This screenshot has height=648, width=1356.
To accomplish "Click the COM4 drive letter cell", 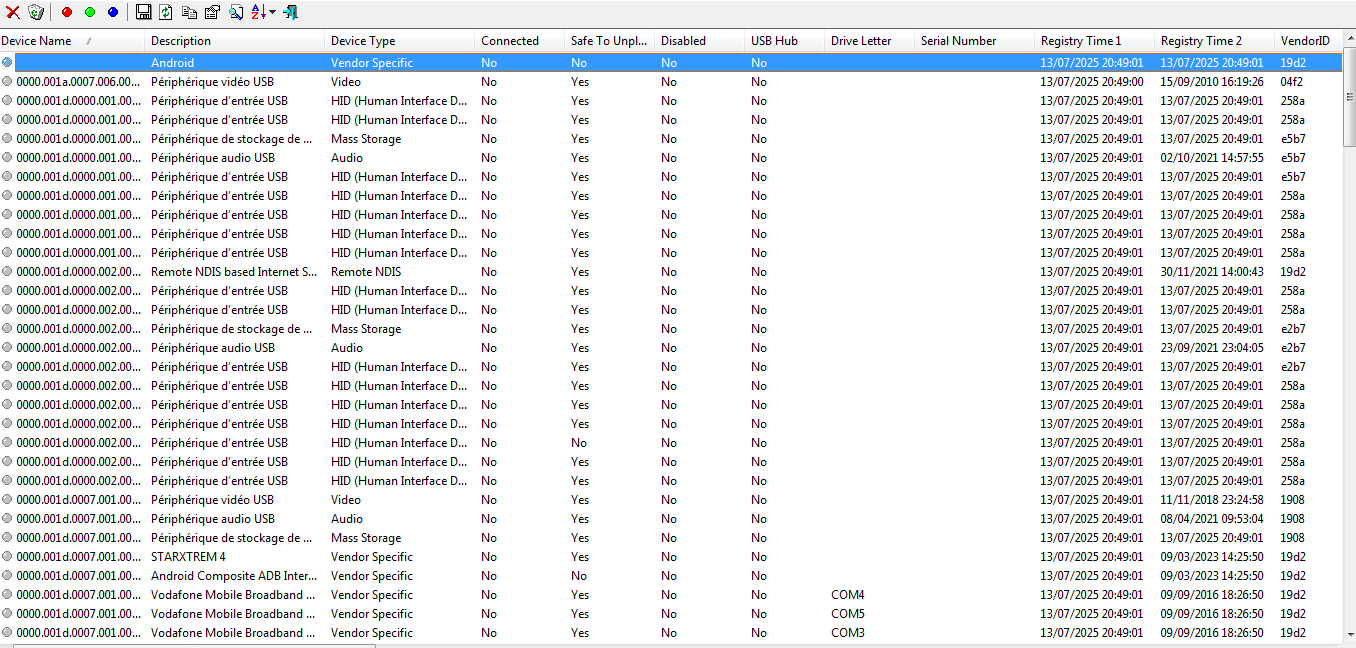I will pos(848,595).
